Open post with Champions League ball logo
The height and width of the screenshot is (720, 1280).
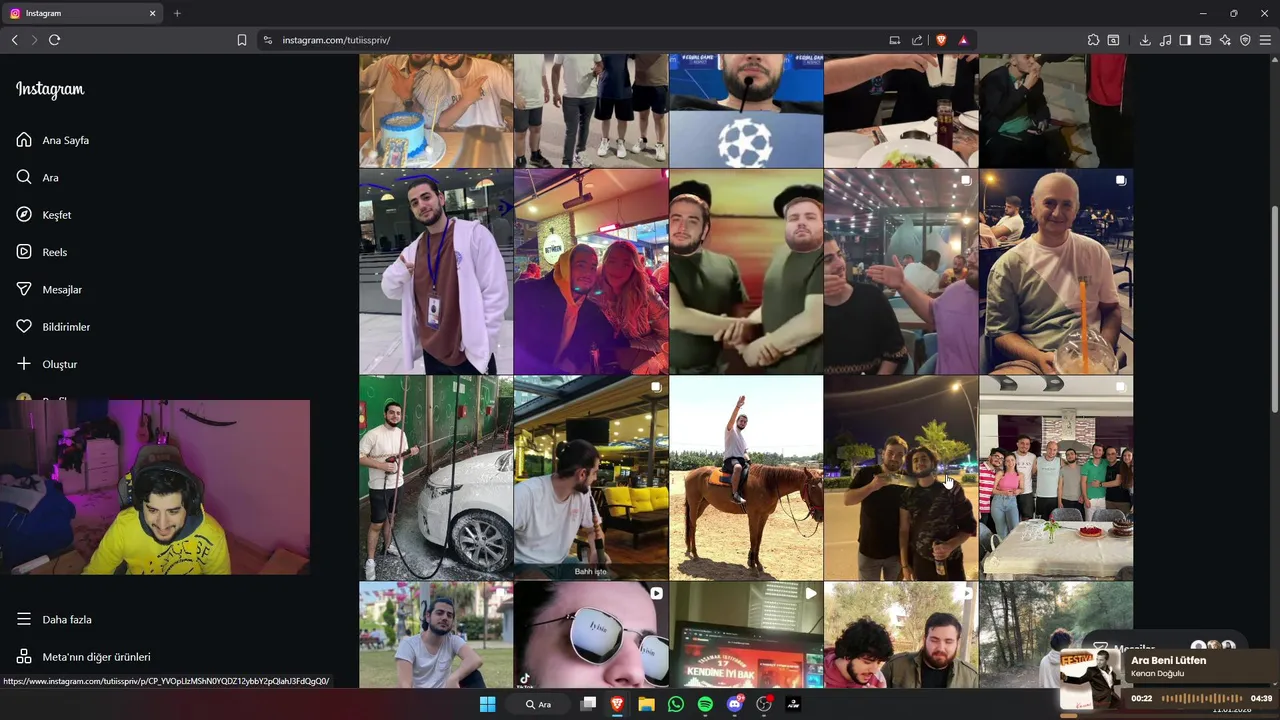click(x=746, y=110)
